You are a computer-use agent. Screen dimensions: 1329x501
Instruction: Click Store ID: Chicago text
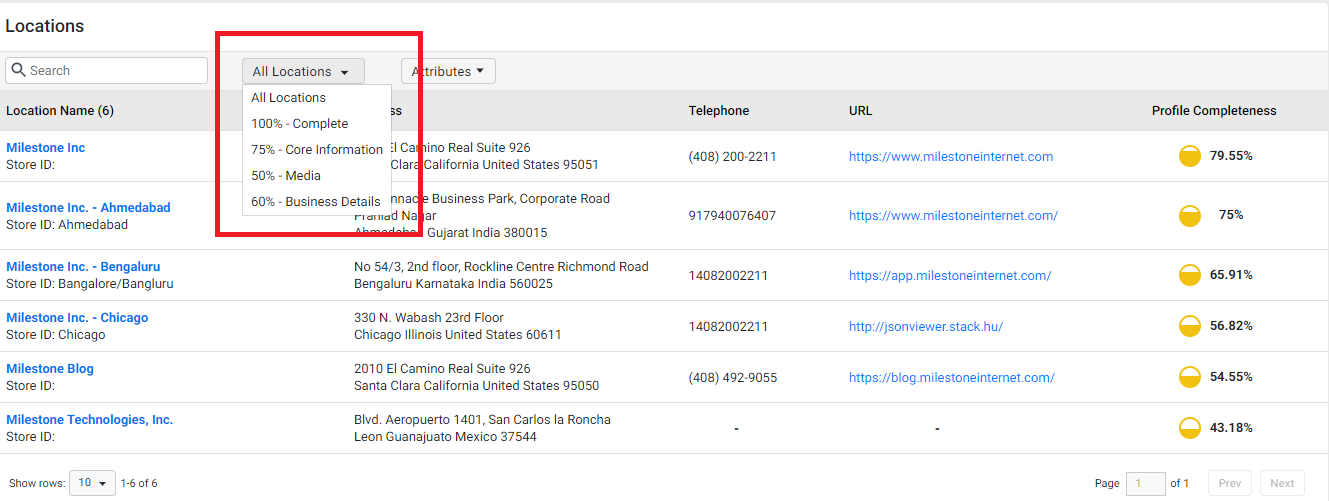(56, 335)
